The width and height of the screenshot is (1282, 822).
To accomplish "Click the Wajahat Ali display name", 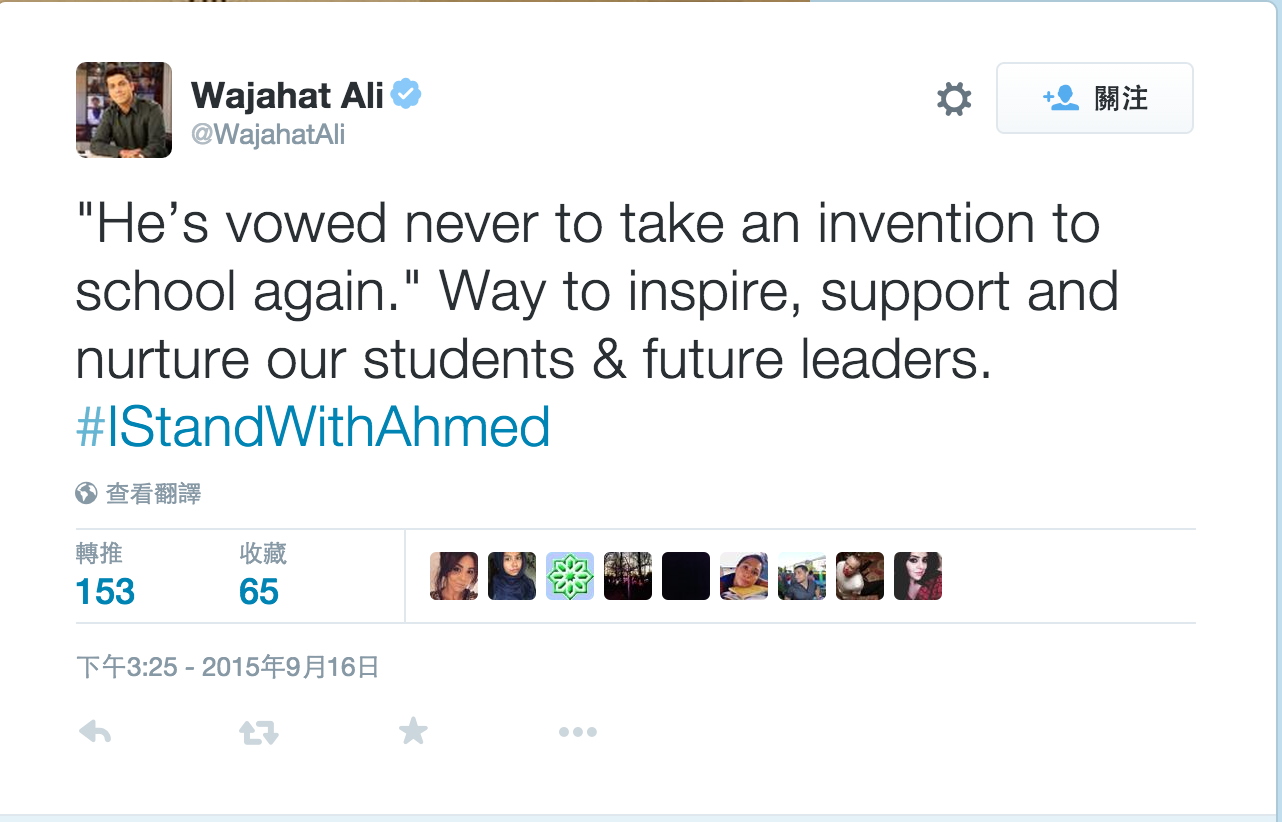I will tap(288, 96).
